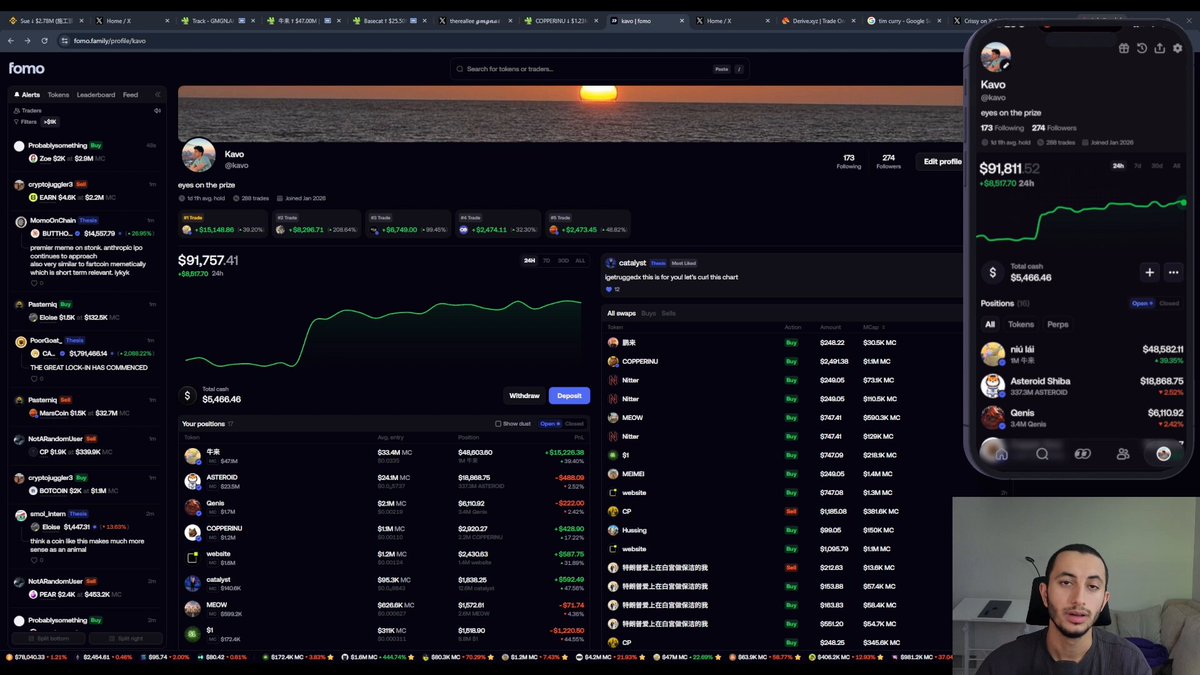
Task: Like MomoOnChain's thesis post heart
Action: pos(33,283)
